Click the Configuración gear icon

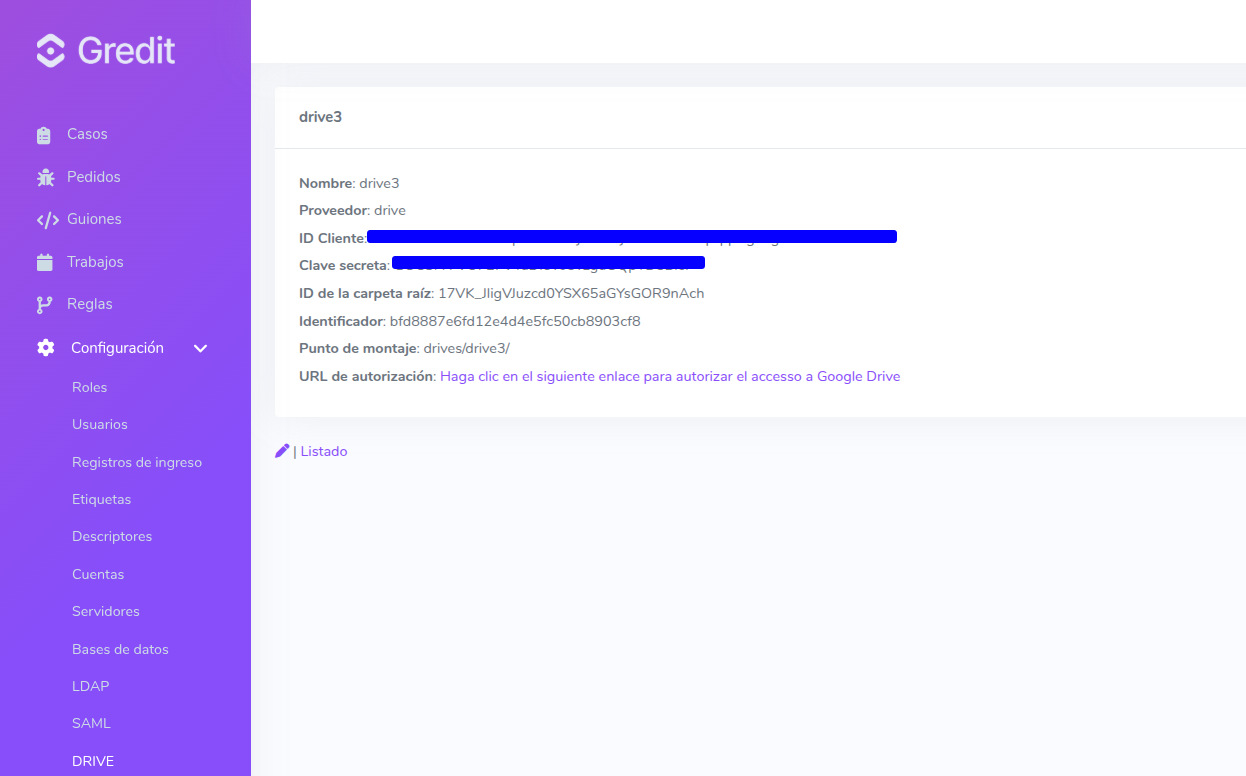coord(45,348)
